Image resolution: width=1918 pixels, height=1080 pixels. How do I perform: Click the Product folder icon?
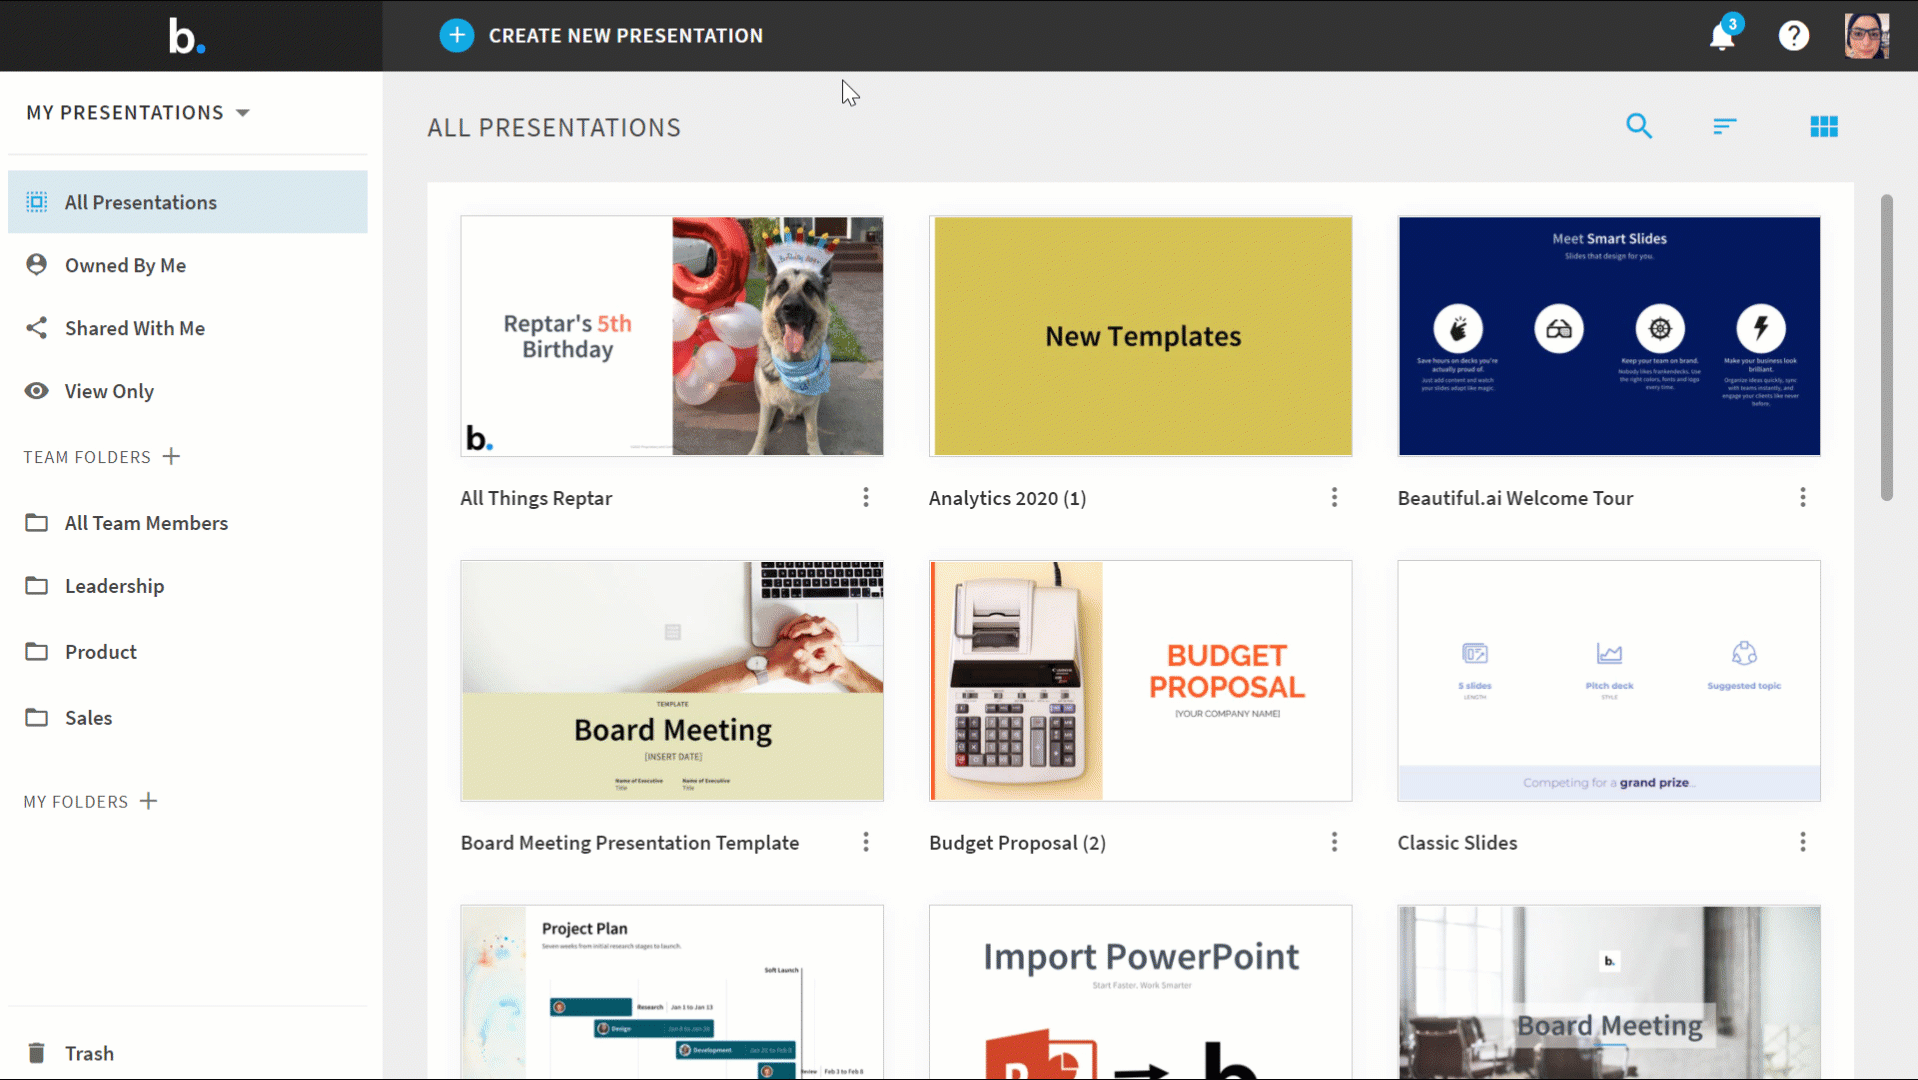37,652
